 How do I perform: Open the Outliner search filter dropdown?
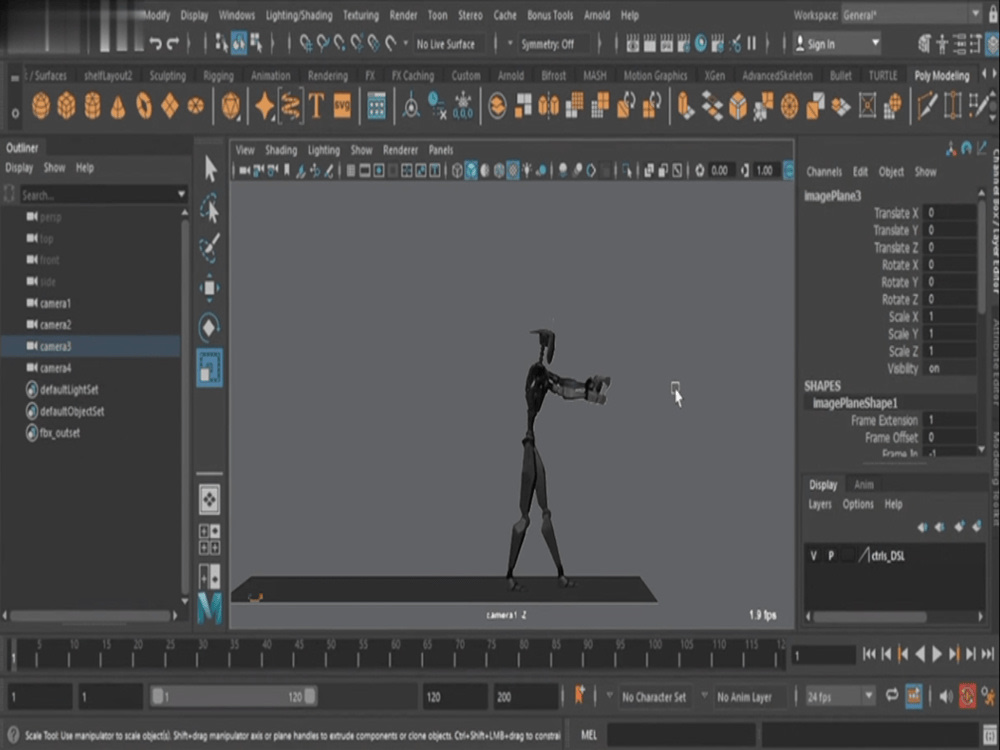click(x=181, y=194)
